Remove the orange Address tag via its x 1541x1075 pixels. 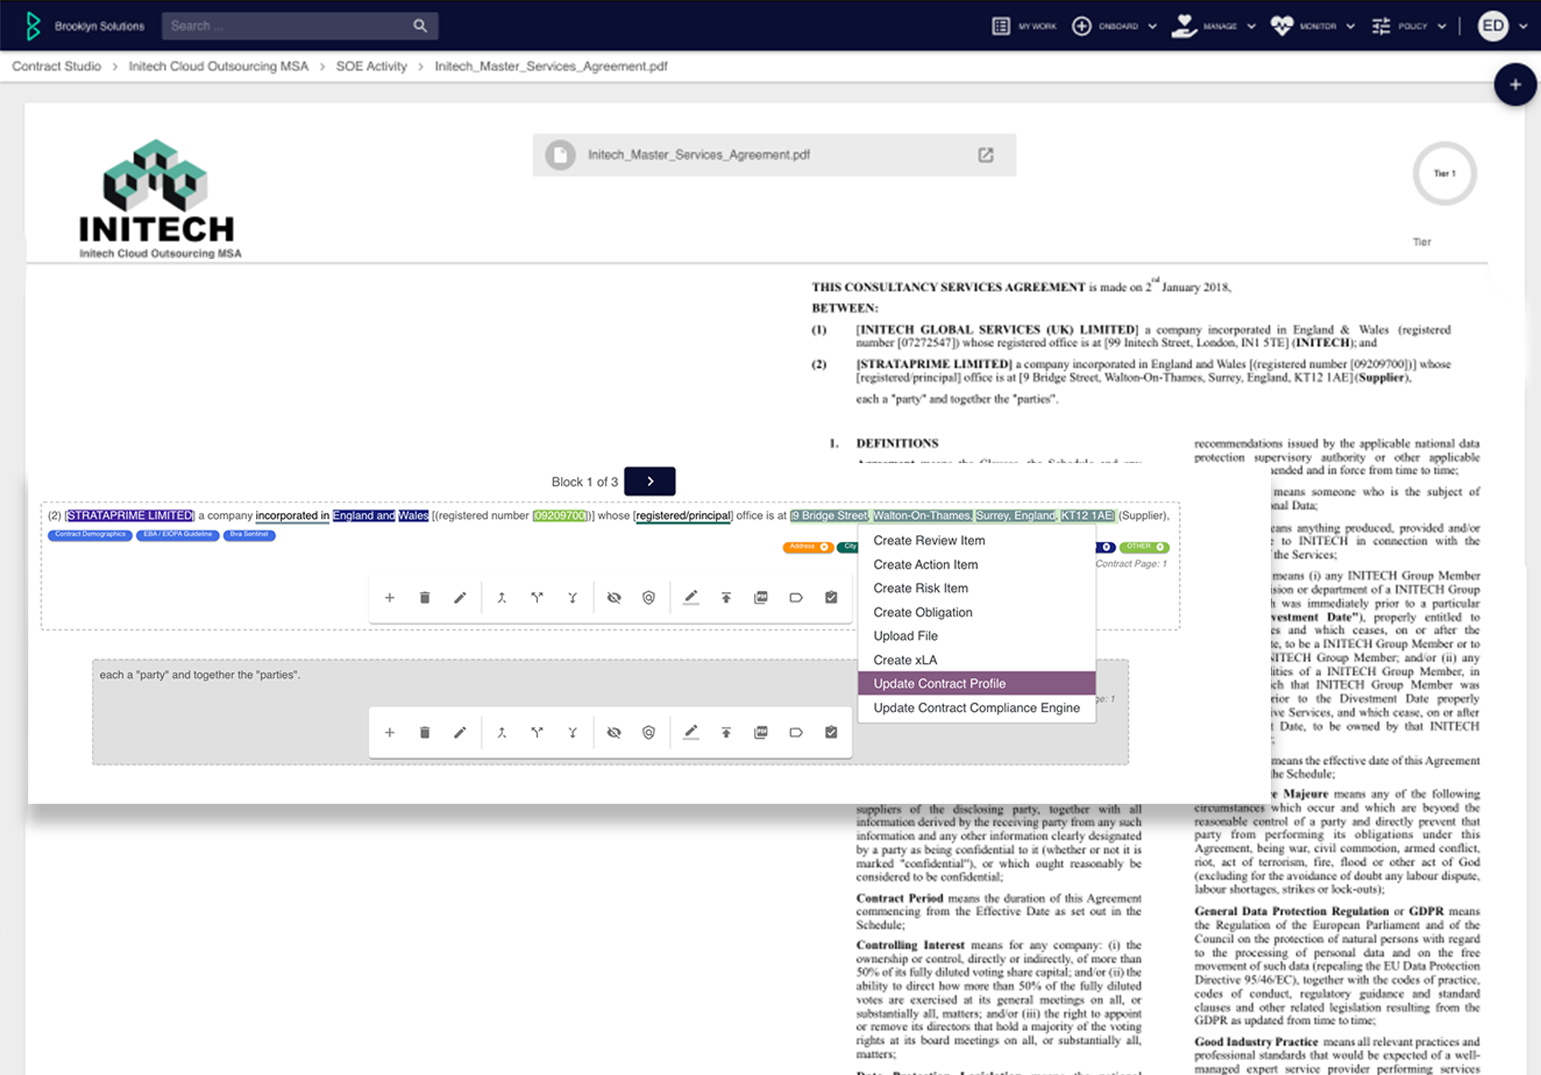coord(824,547)
